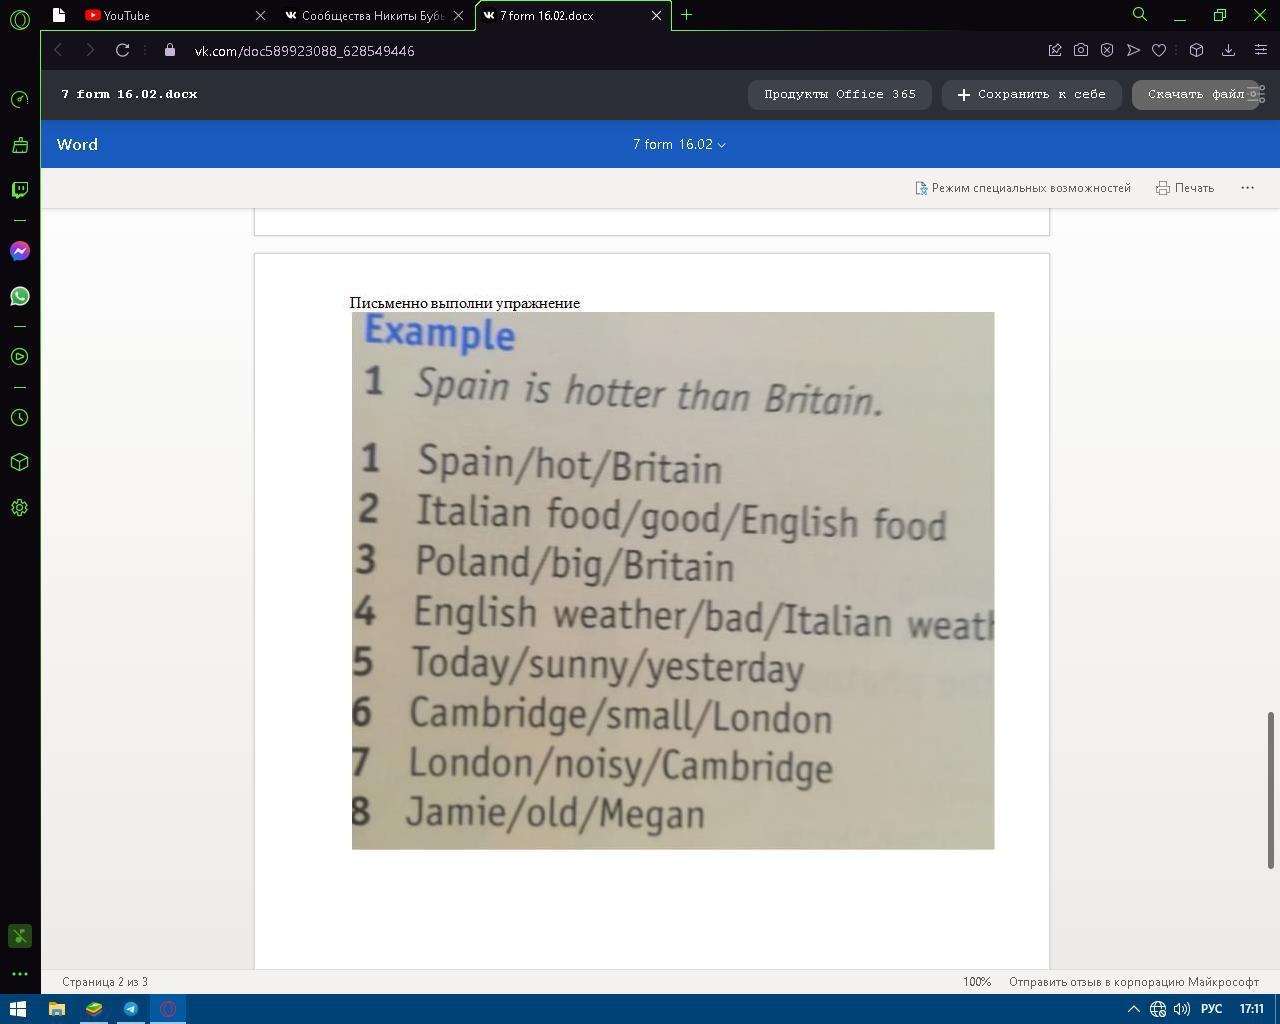Open the shopping bag icon in the sidebar
Viewport: 1280px width, 1024px height.
pyautogui.click(x=19, y=145)
